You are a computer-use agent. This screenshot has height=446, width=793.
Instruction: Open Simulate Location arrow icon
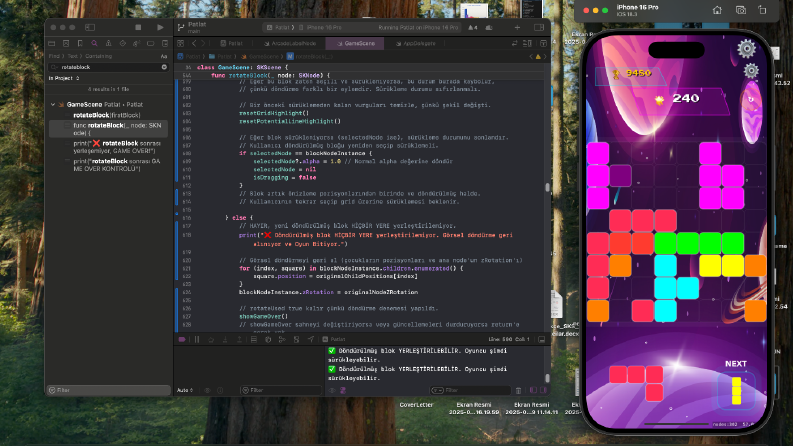(311, 339)
